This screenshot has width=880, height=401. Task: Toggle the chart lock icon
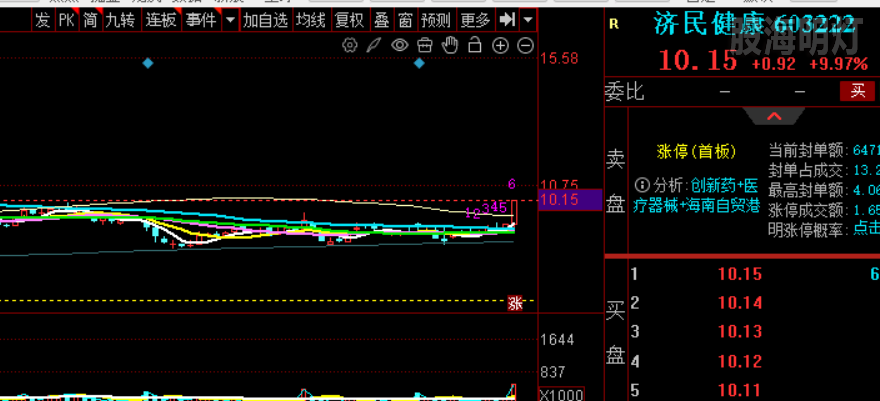475,45
